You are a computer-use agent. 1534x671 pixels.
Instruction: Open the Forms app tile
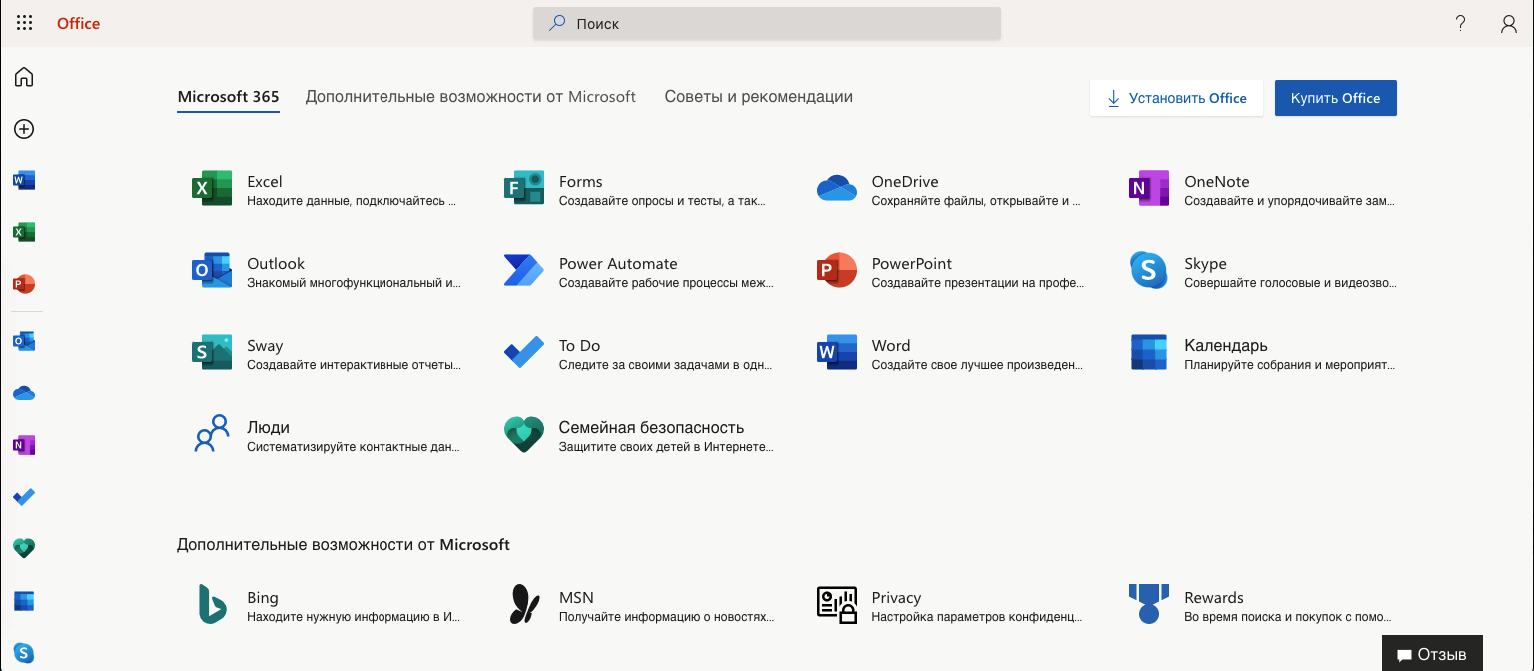point(637,189)
